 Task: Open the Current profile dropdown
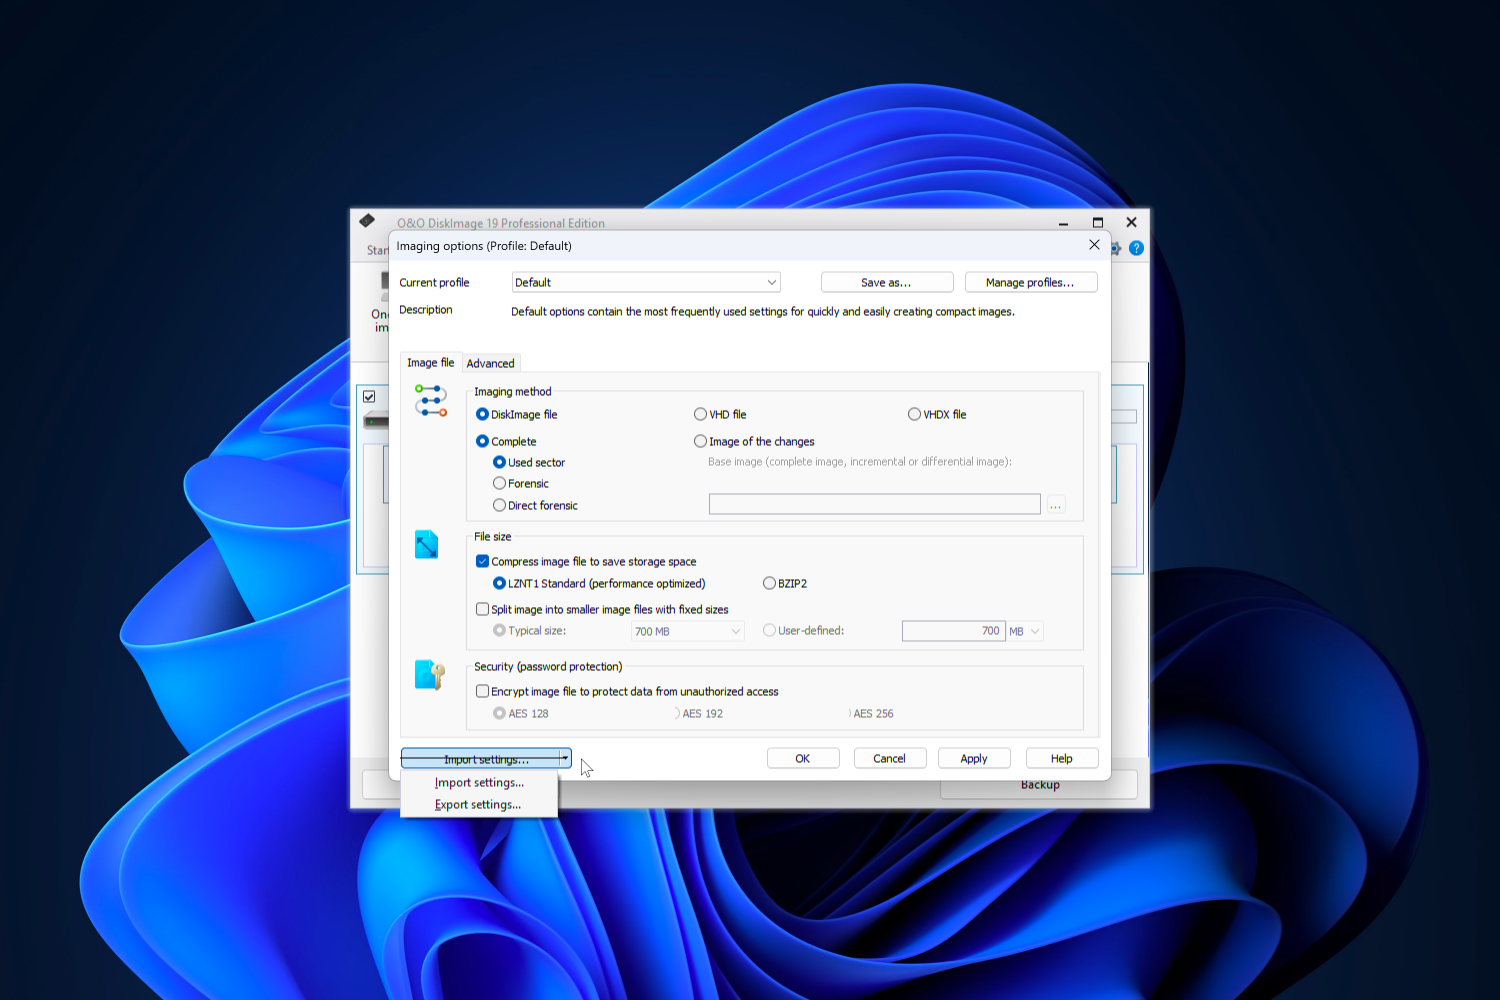[x=646, y=282]
